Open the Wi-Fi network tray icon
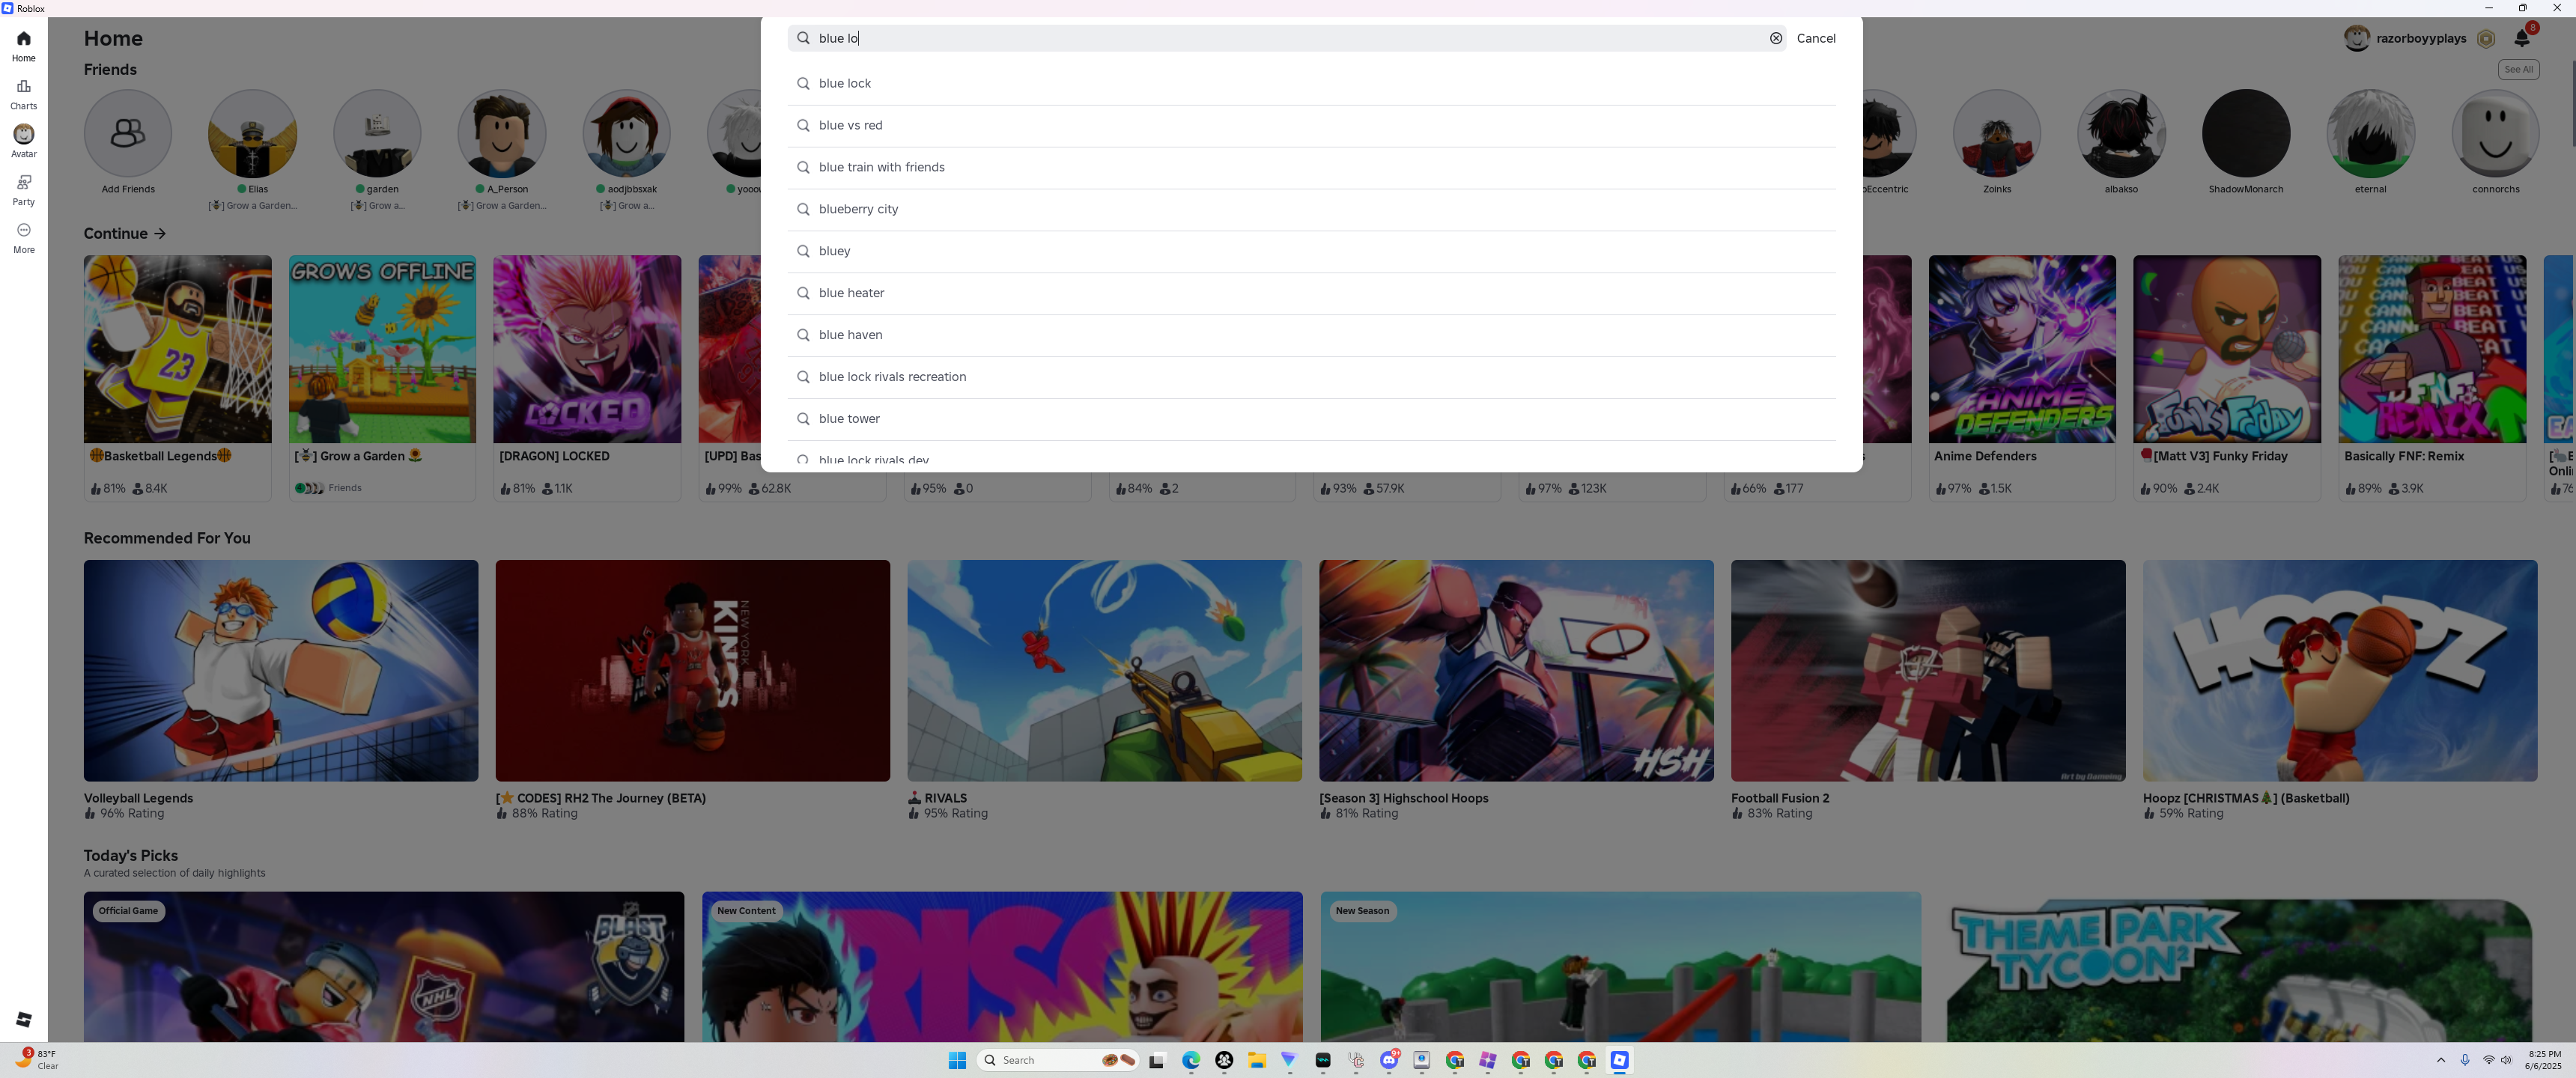 2489,1060
